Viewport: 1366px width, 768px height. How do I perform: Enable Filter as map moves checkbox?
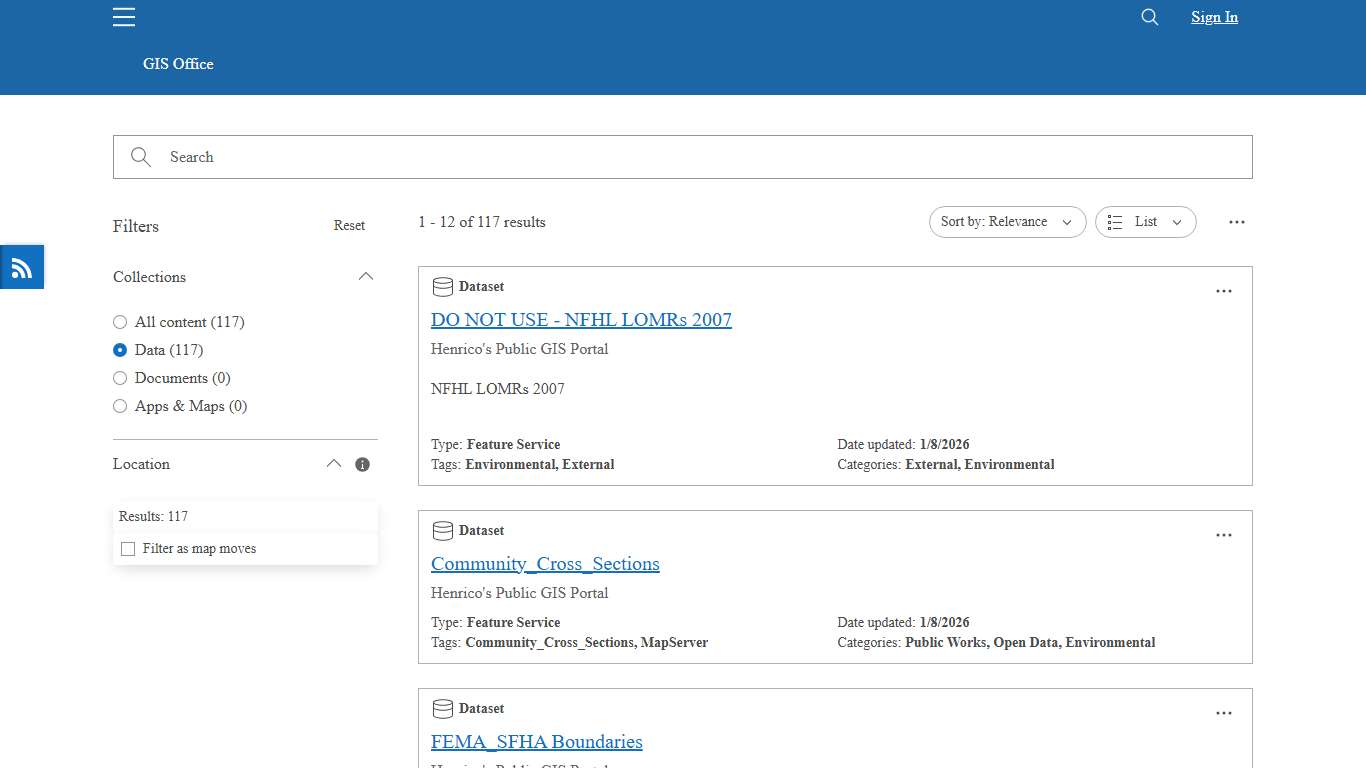(128, 549)
